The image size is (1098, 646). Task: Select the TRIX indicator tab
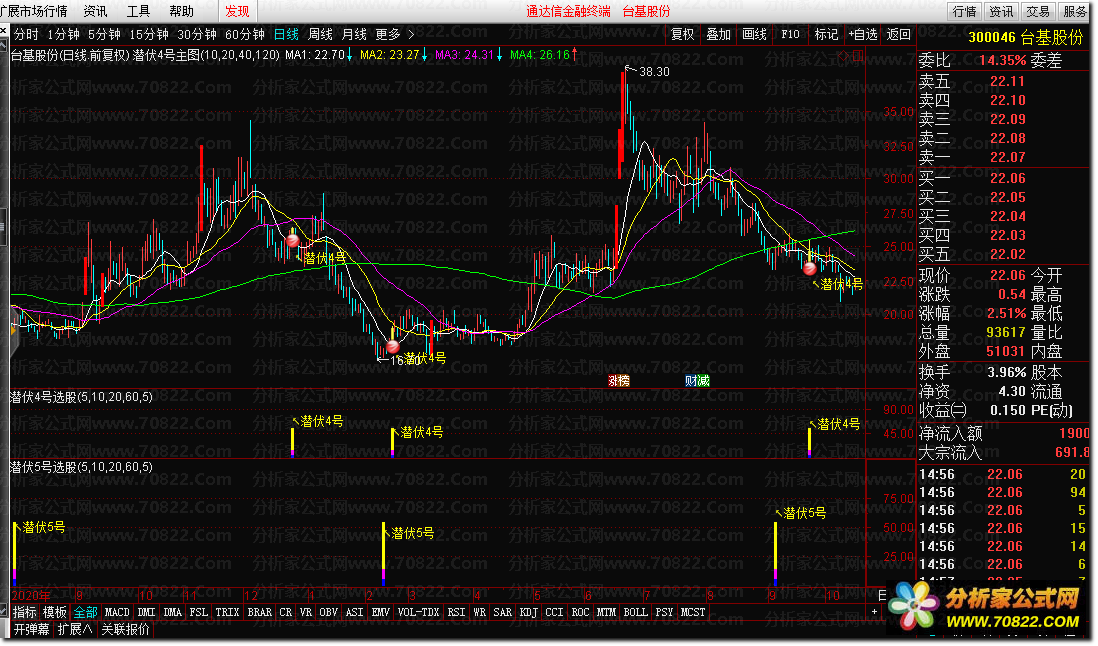click(x=227, y=612)
